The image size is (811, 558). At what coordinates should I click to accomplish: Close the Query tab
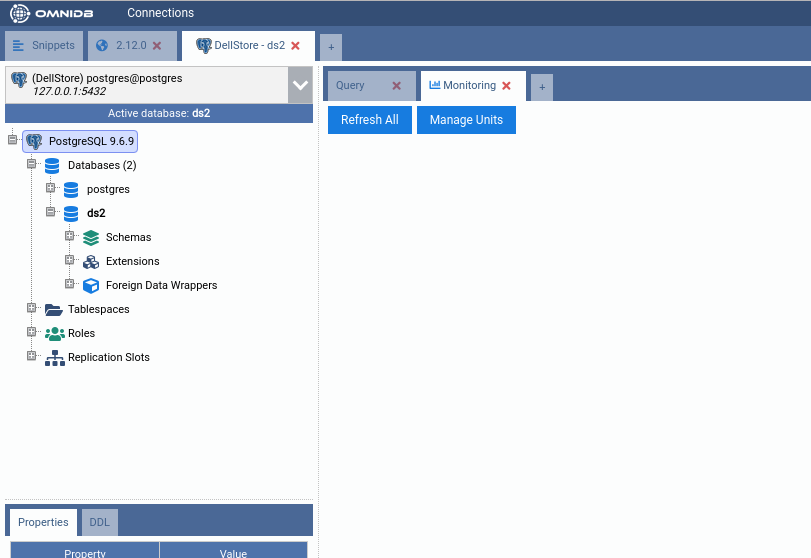point(396,85)
